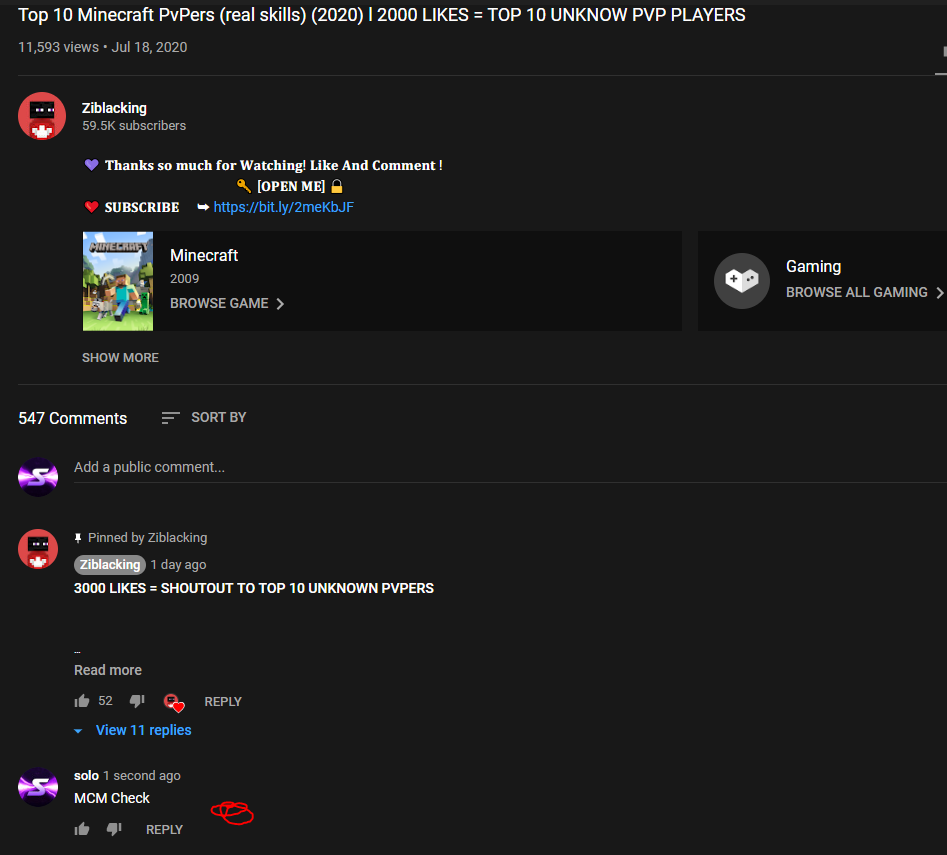This screenshot has height=855, width=947.
Task: Open the Sort By comments menu
Action: [204, 417]
